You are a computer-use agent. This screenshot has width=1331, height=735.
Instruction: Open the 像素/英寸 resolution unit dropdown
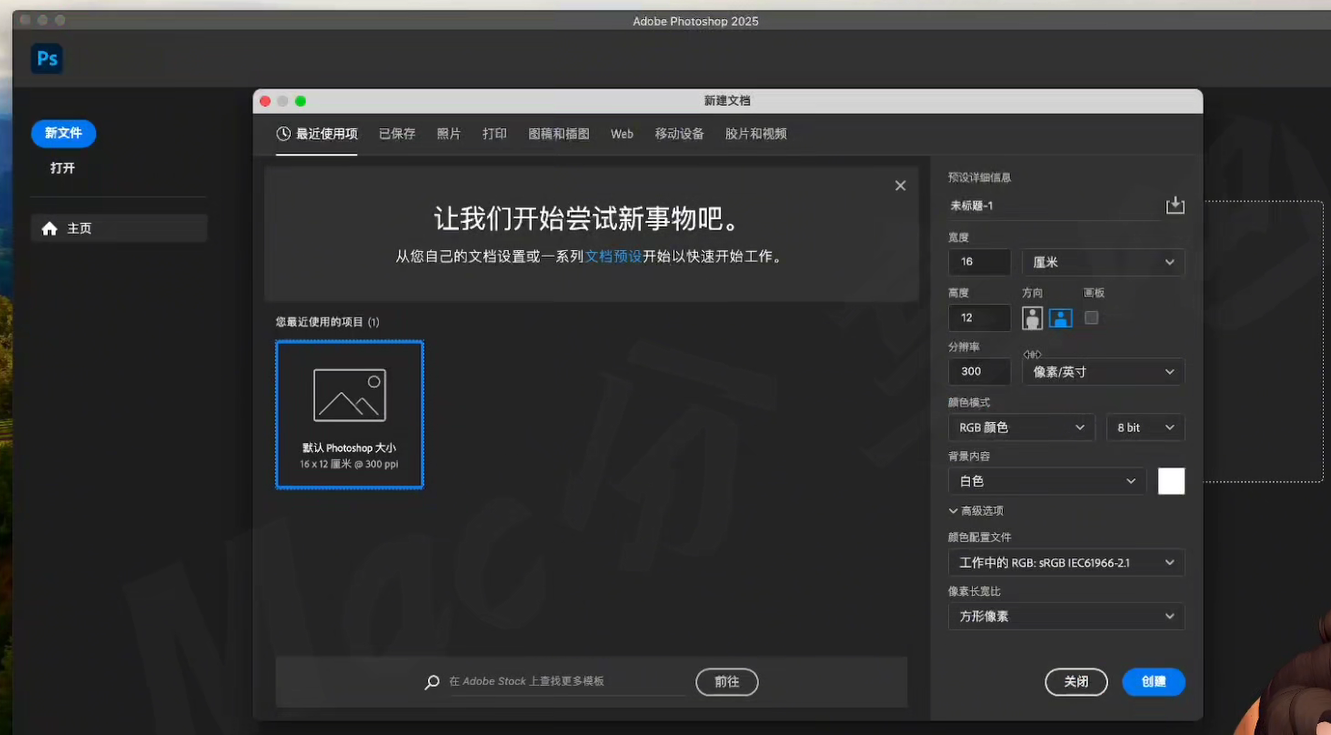(x=1103, y=372)
